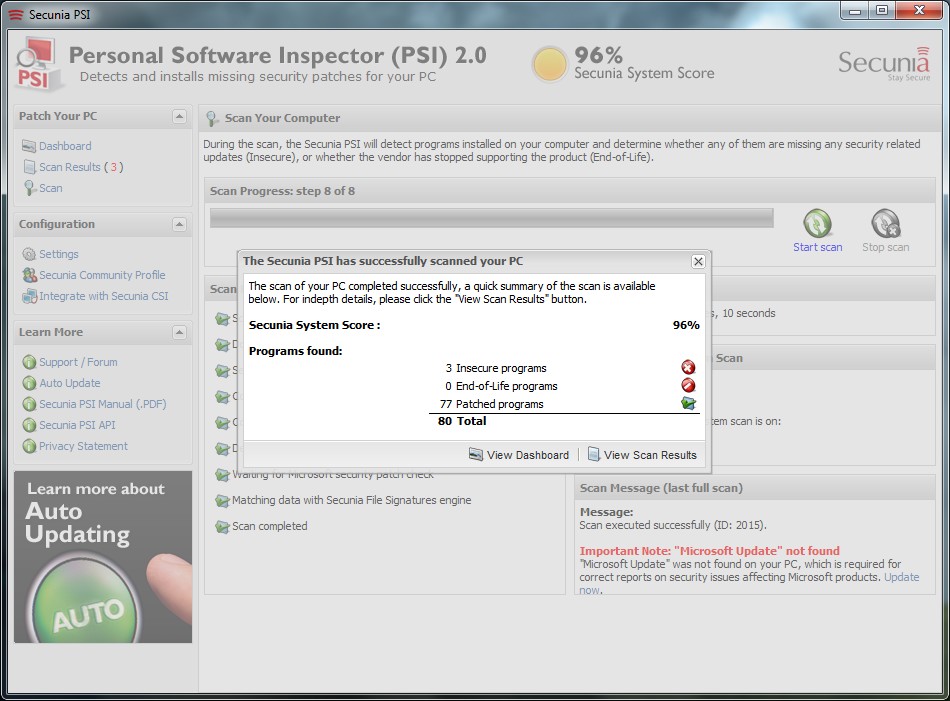The image size is (950, 701).
Task: Minimize the Secunia PSI window
Action: (x=854, y=10)
